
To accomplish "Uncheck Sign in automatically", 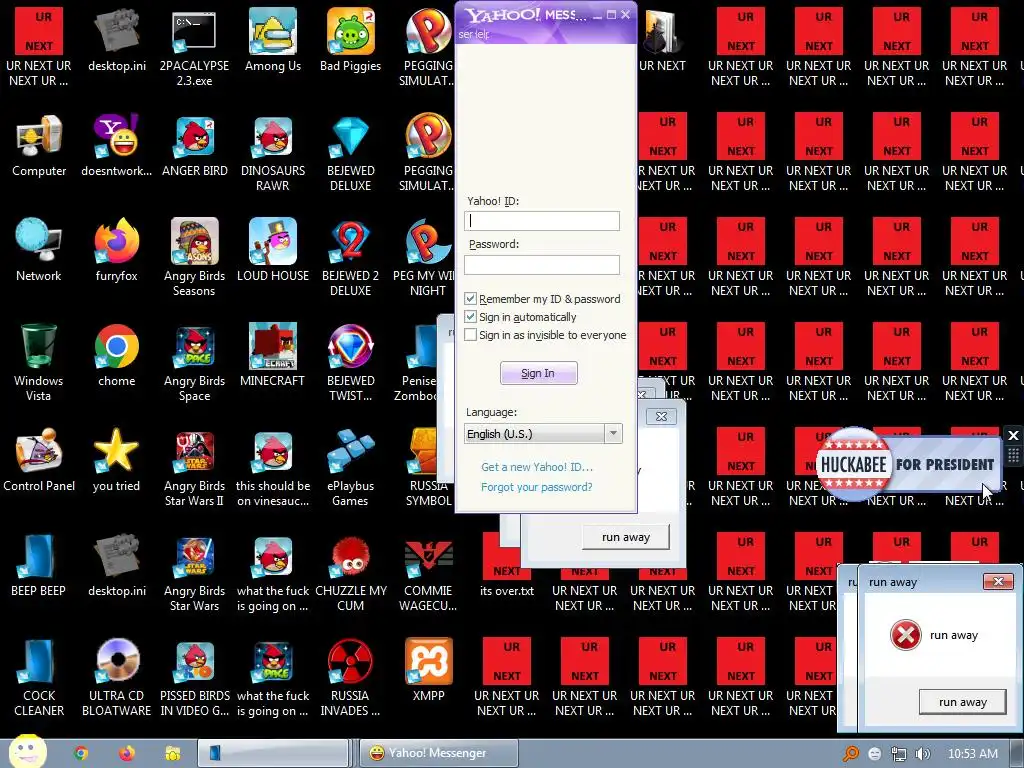I will pyautogui.click(x=470, y=317).
